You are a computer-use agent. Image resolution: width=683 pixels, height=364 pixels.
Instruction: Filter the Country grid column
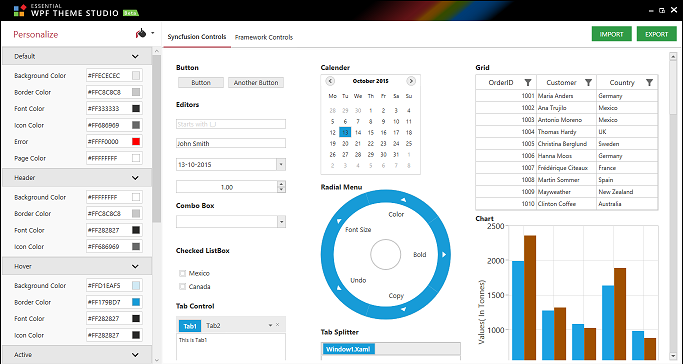[x=649, y=82]
